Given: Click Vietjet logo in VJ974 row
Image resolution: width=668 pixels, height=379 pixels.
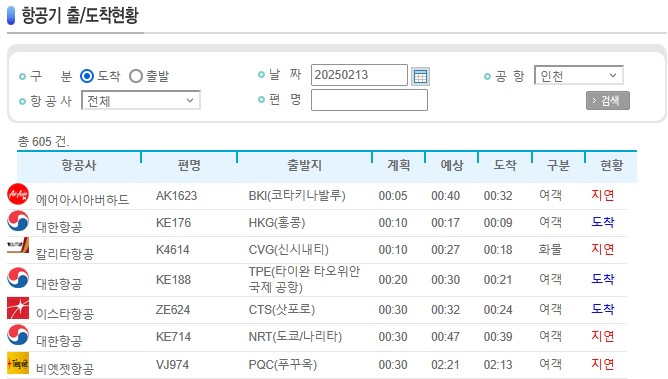Looking at the screenshot, I should pyautogui.click(x=18, y=363).
